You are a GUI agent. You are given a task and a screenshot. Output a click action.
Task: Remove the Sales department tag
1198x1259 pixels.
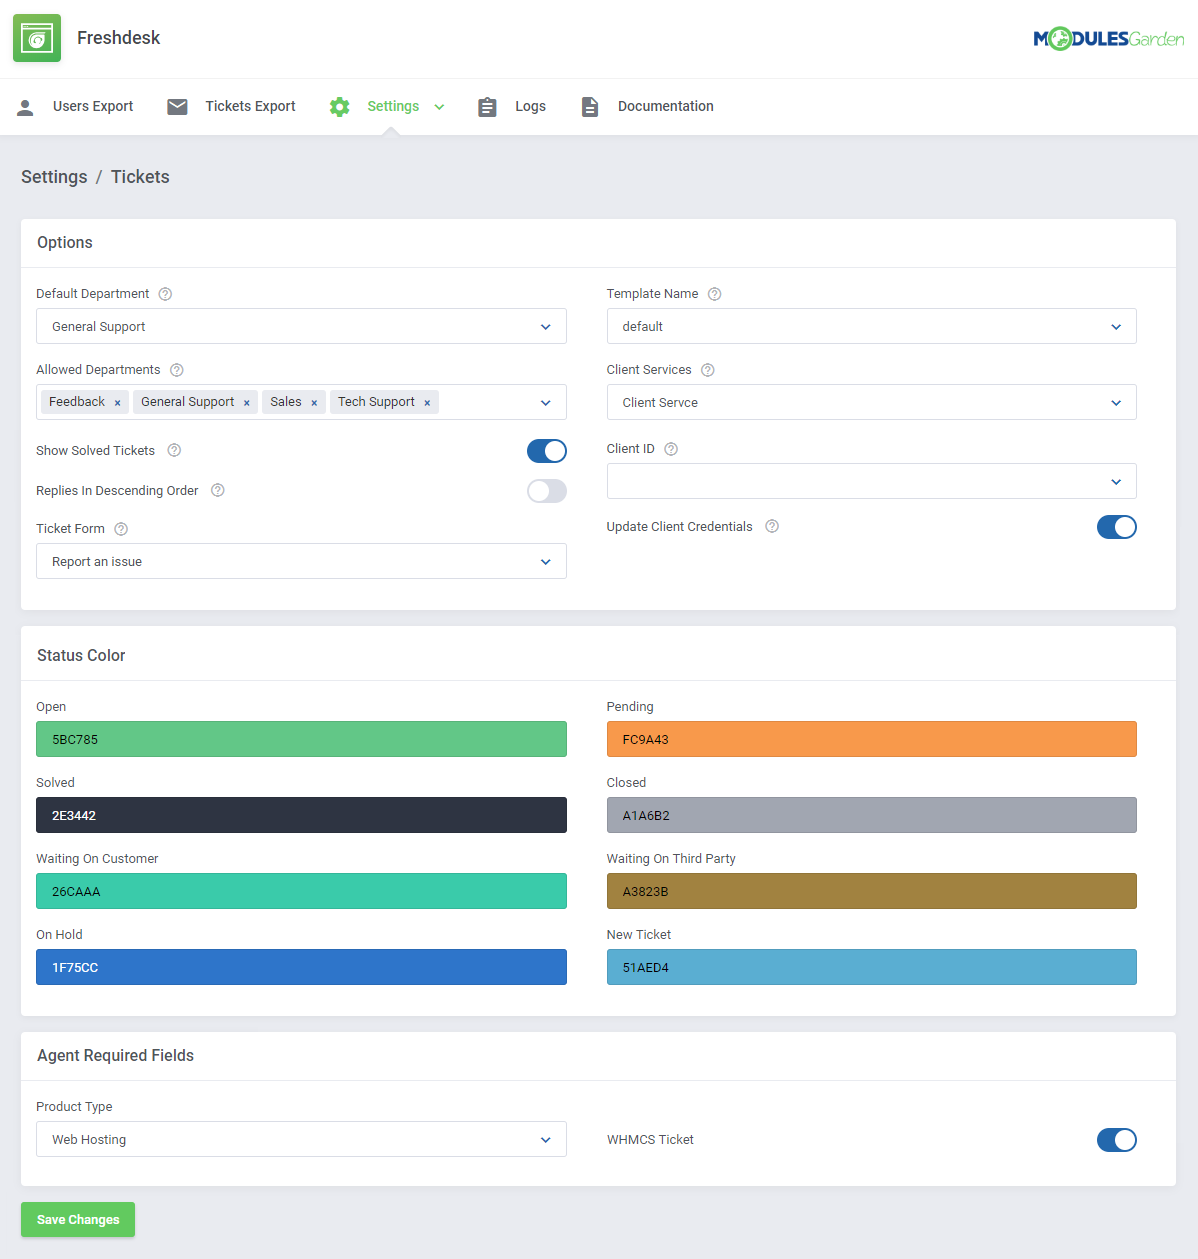[313, 402]
